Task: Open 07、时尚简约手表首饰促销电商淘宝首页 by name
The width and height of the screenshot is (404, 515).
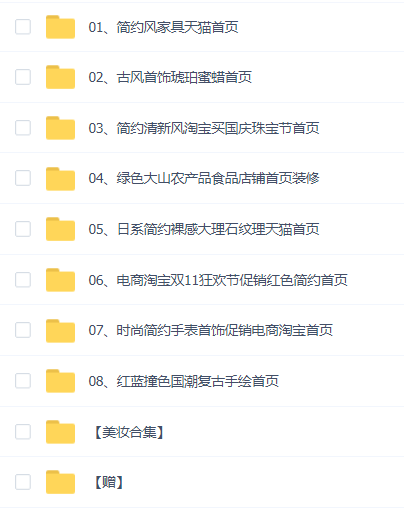Action: click(x=210, y=330)
